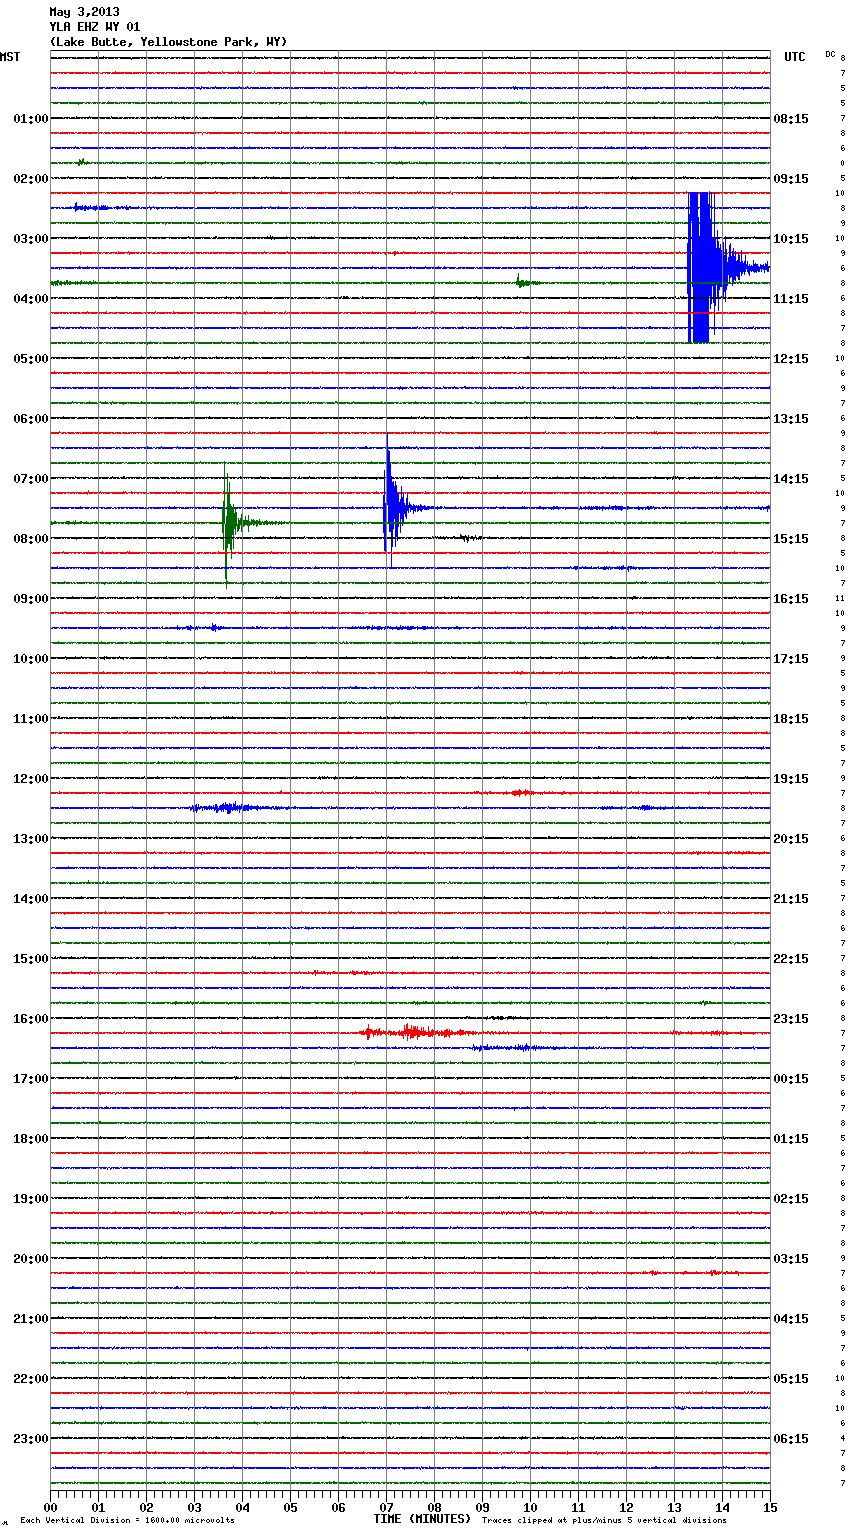Click the 11:15 UTC row label
The height and width of the screenshot is (1534, 850).
pos(791,299)
